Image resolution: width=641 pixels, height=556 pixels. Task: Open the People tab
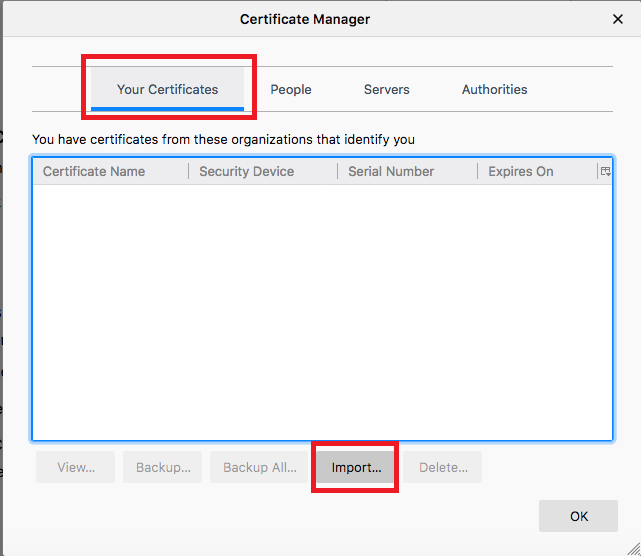291,89
